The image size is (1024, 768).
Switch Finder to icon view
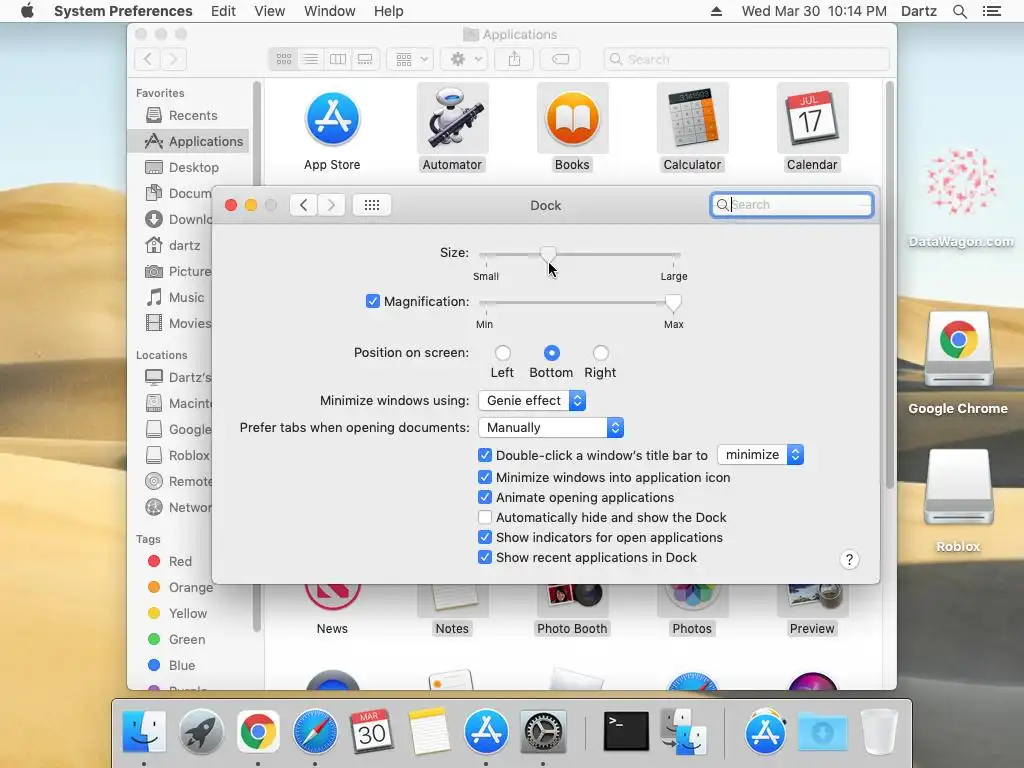coord(283,59)
